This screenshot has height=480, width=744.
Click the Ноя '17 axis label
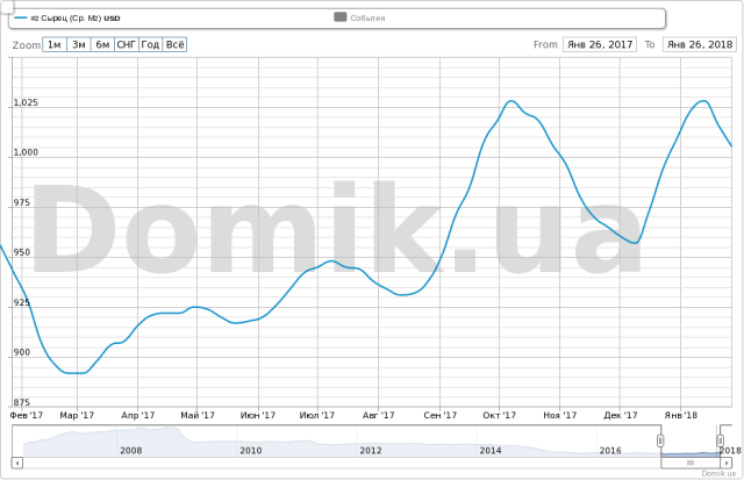coord(560,415)
